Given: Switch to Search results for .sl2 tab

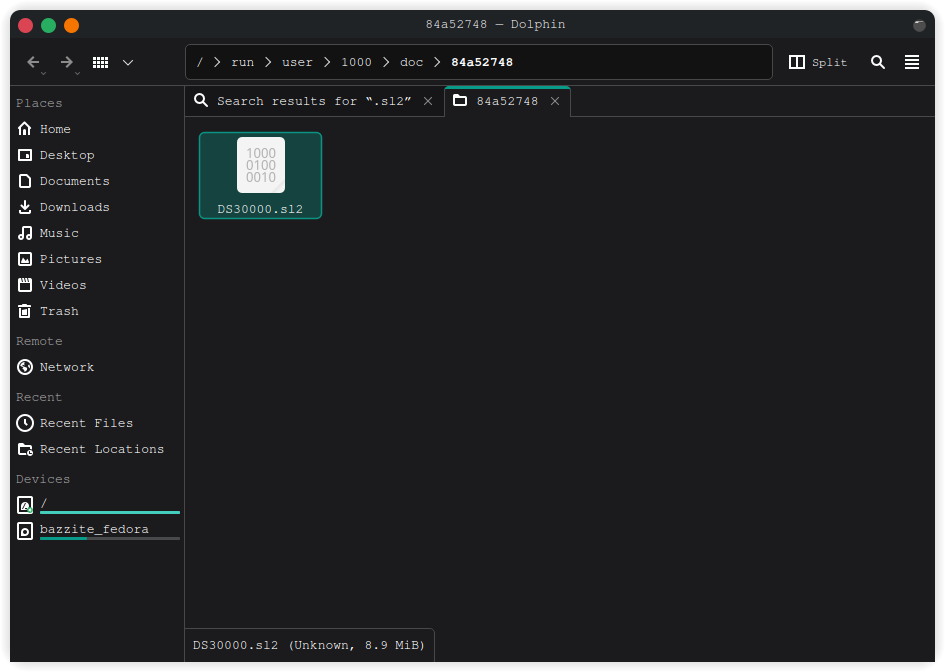Looking at the screenshot, I should 314,101.
